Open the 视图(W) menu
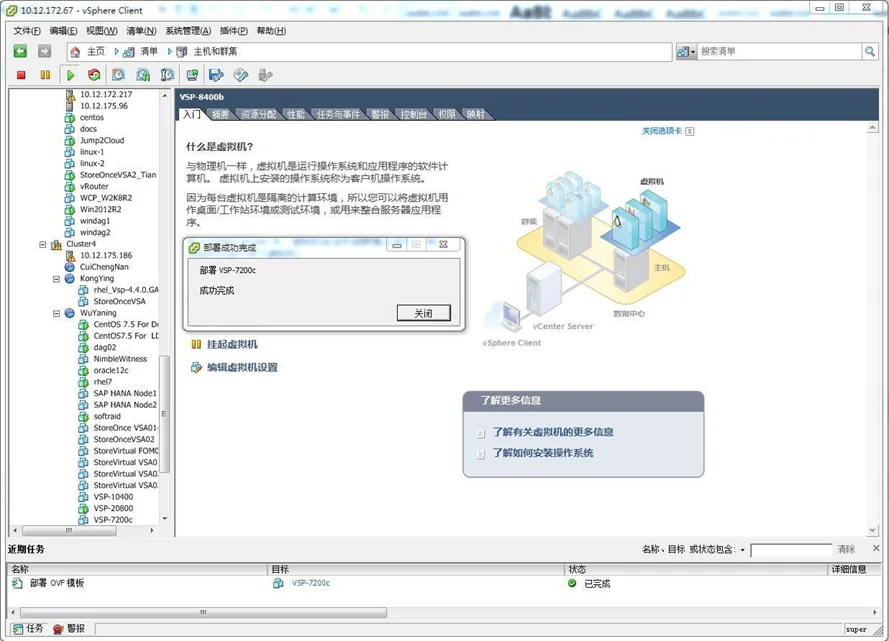The image size is (889, 641). (101, 31)
